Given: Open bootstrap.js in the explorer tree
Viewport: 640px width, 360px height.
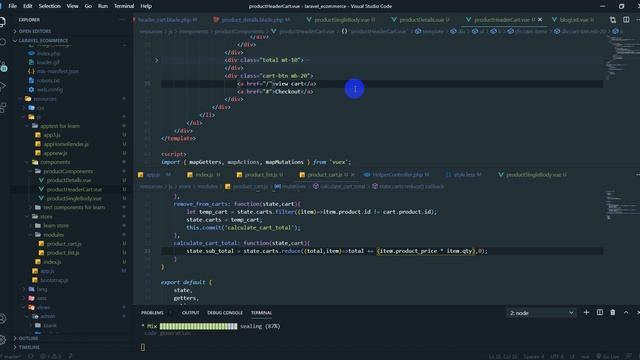Looking at the screenshot, I should [54, 280].
